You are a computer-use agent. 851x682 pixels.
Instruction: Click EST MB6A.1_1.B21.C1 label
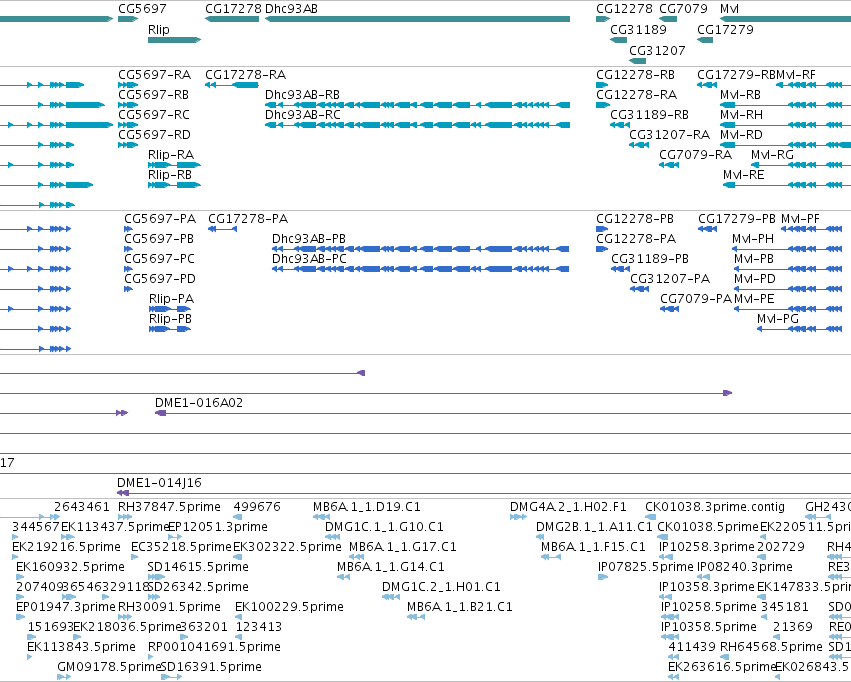(x=460, y=607)
